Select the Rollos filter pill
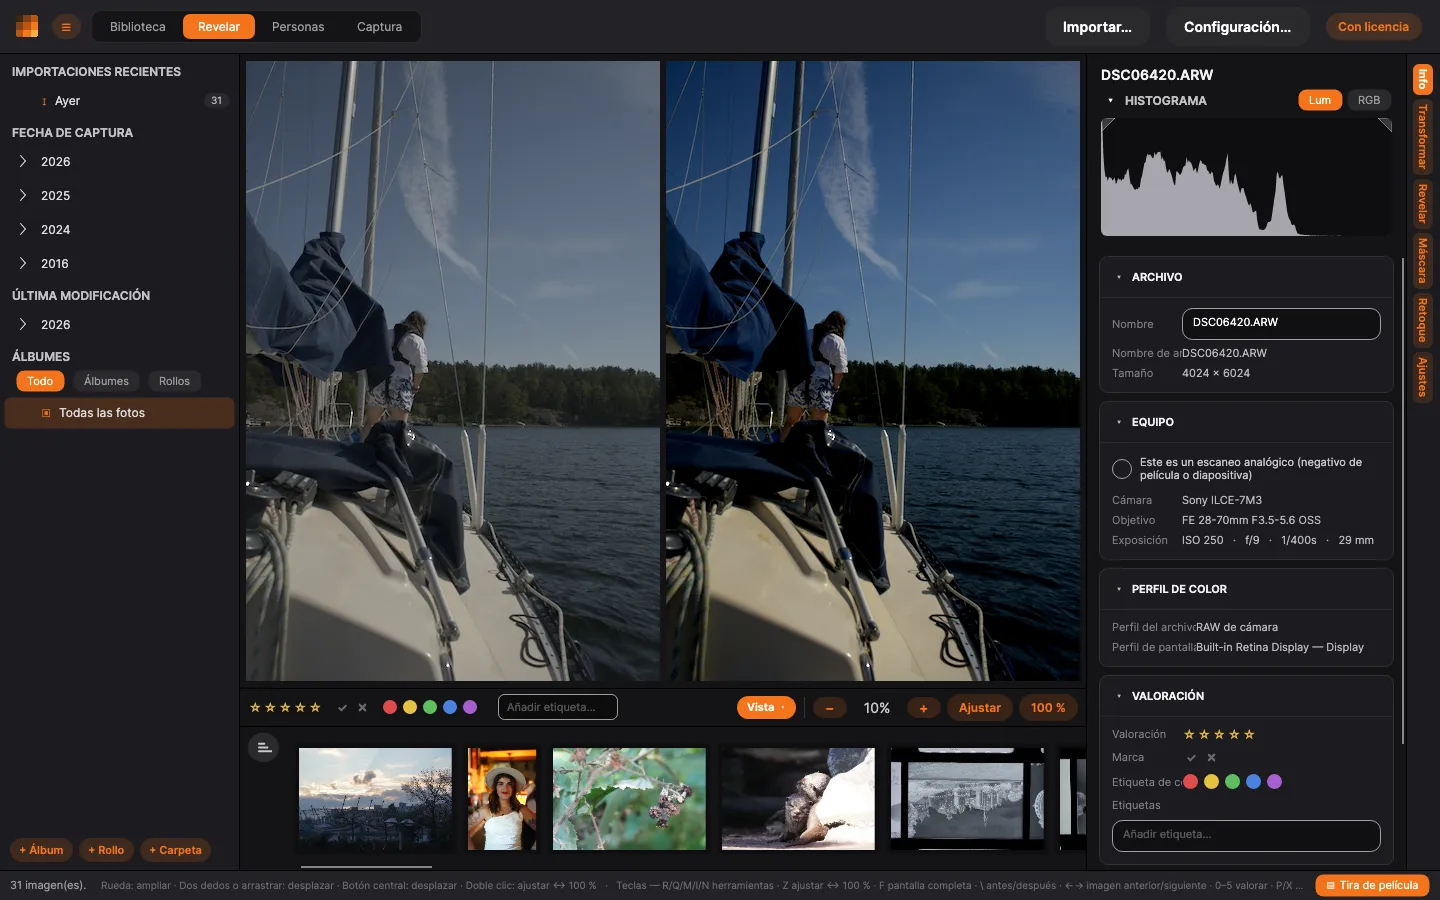This screenshot has width=1440, height=900. point(174,381)
